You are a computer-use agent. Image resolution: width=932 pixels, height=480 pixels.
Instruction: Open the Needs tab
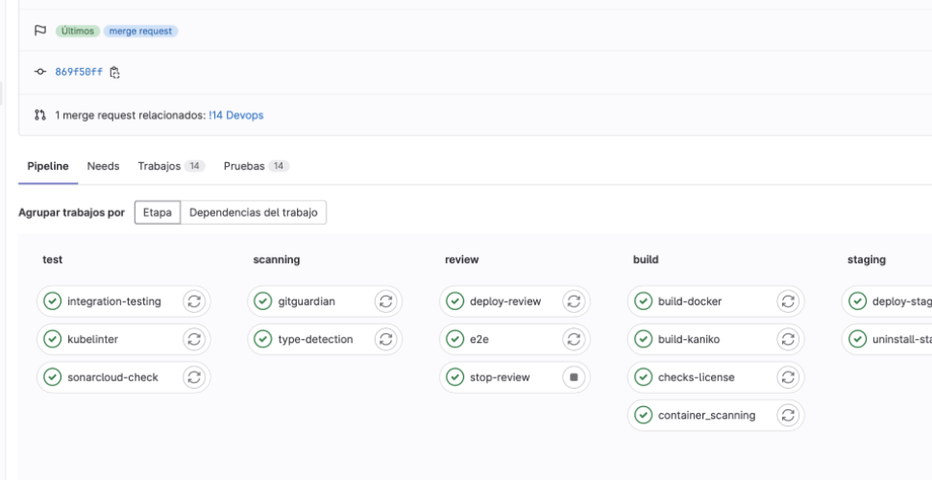tap(103, 166)
